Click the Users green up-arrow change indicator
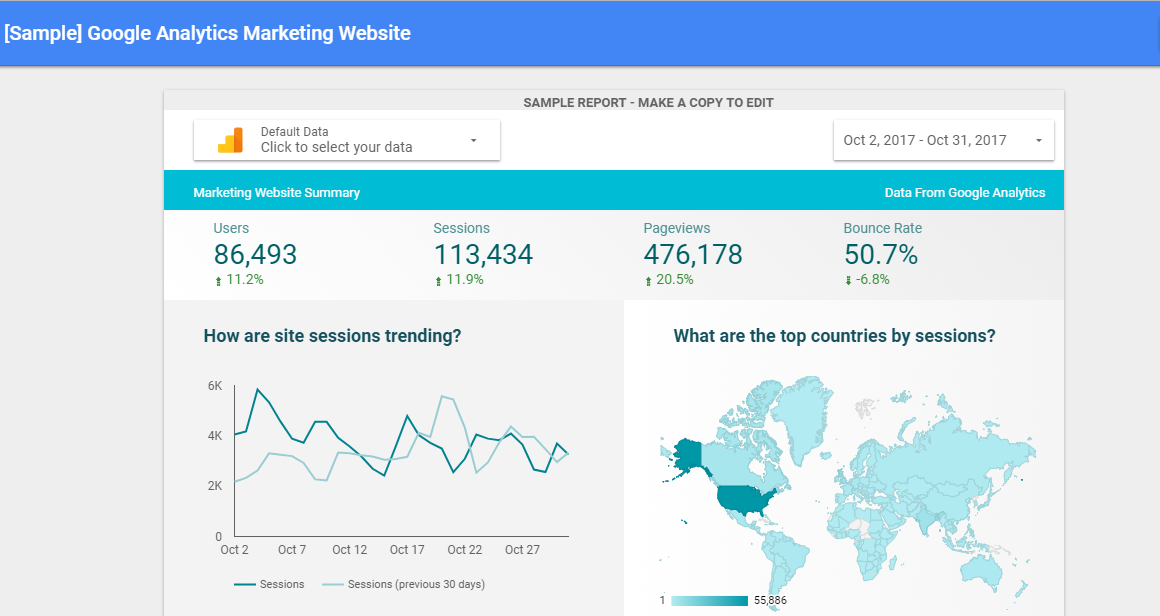The width and height of the screenshot is (1160, 616). click(x=218, y=281)
